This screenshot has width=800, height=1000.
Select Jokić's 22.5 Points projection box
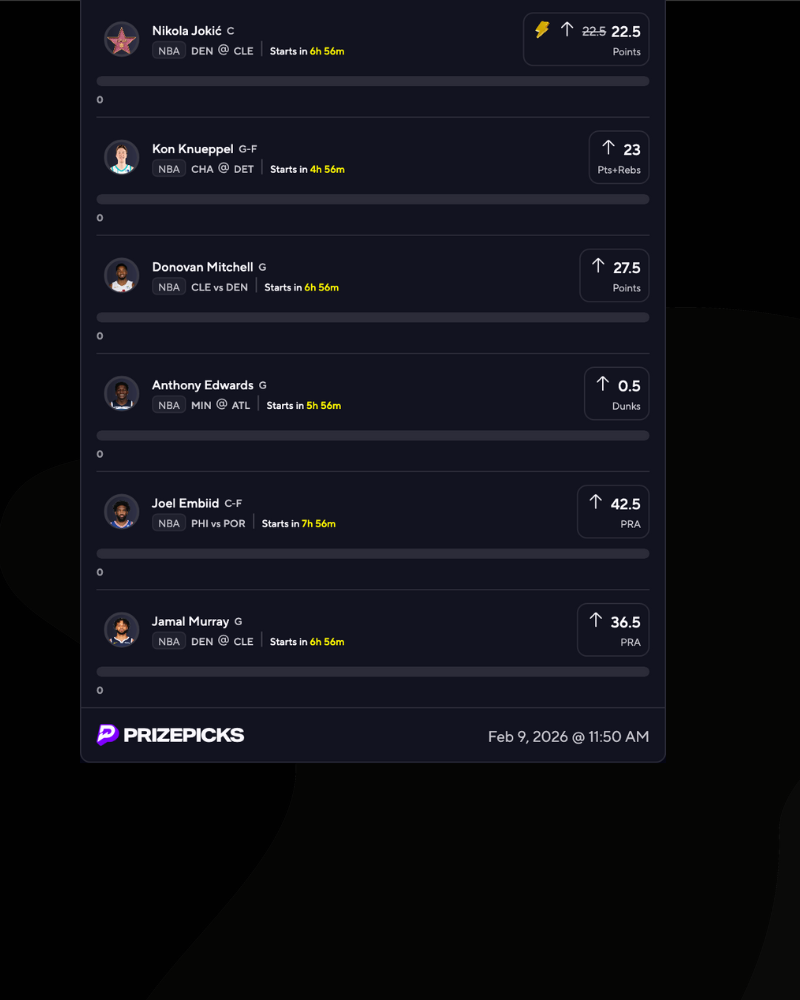pyautogui.click(x=586, y=40)
